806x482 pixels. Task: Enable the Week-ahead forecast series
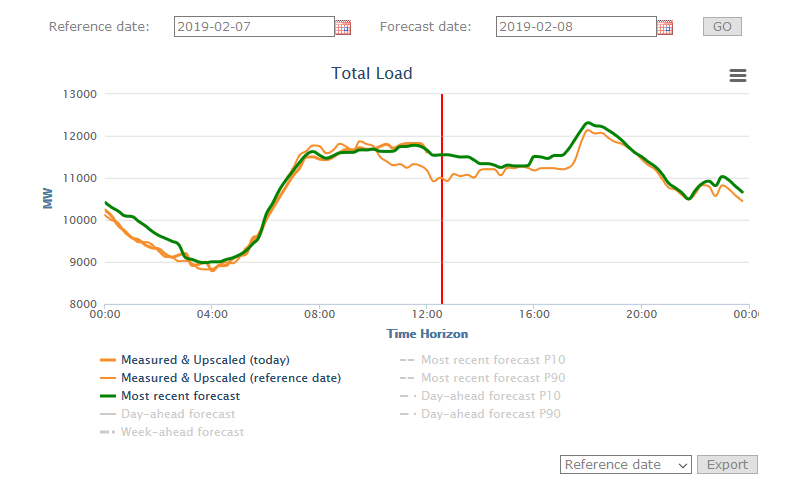pos(182,432)
